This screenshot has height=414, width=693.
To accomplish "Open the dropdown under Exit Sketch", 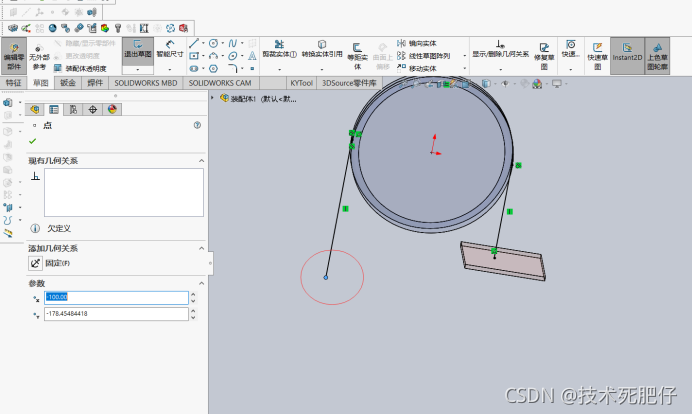I will [138, 70].
